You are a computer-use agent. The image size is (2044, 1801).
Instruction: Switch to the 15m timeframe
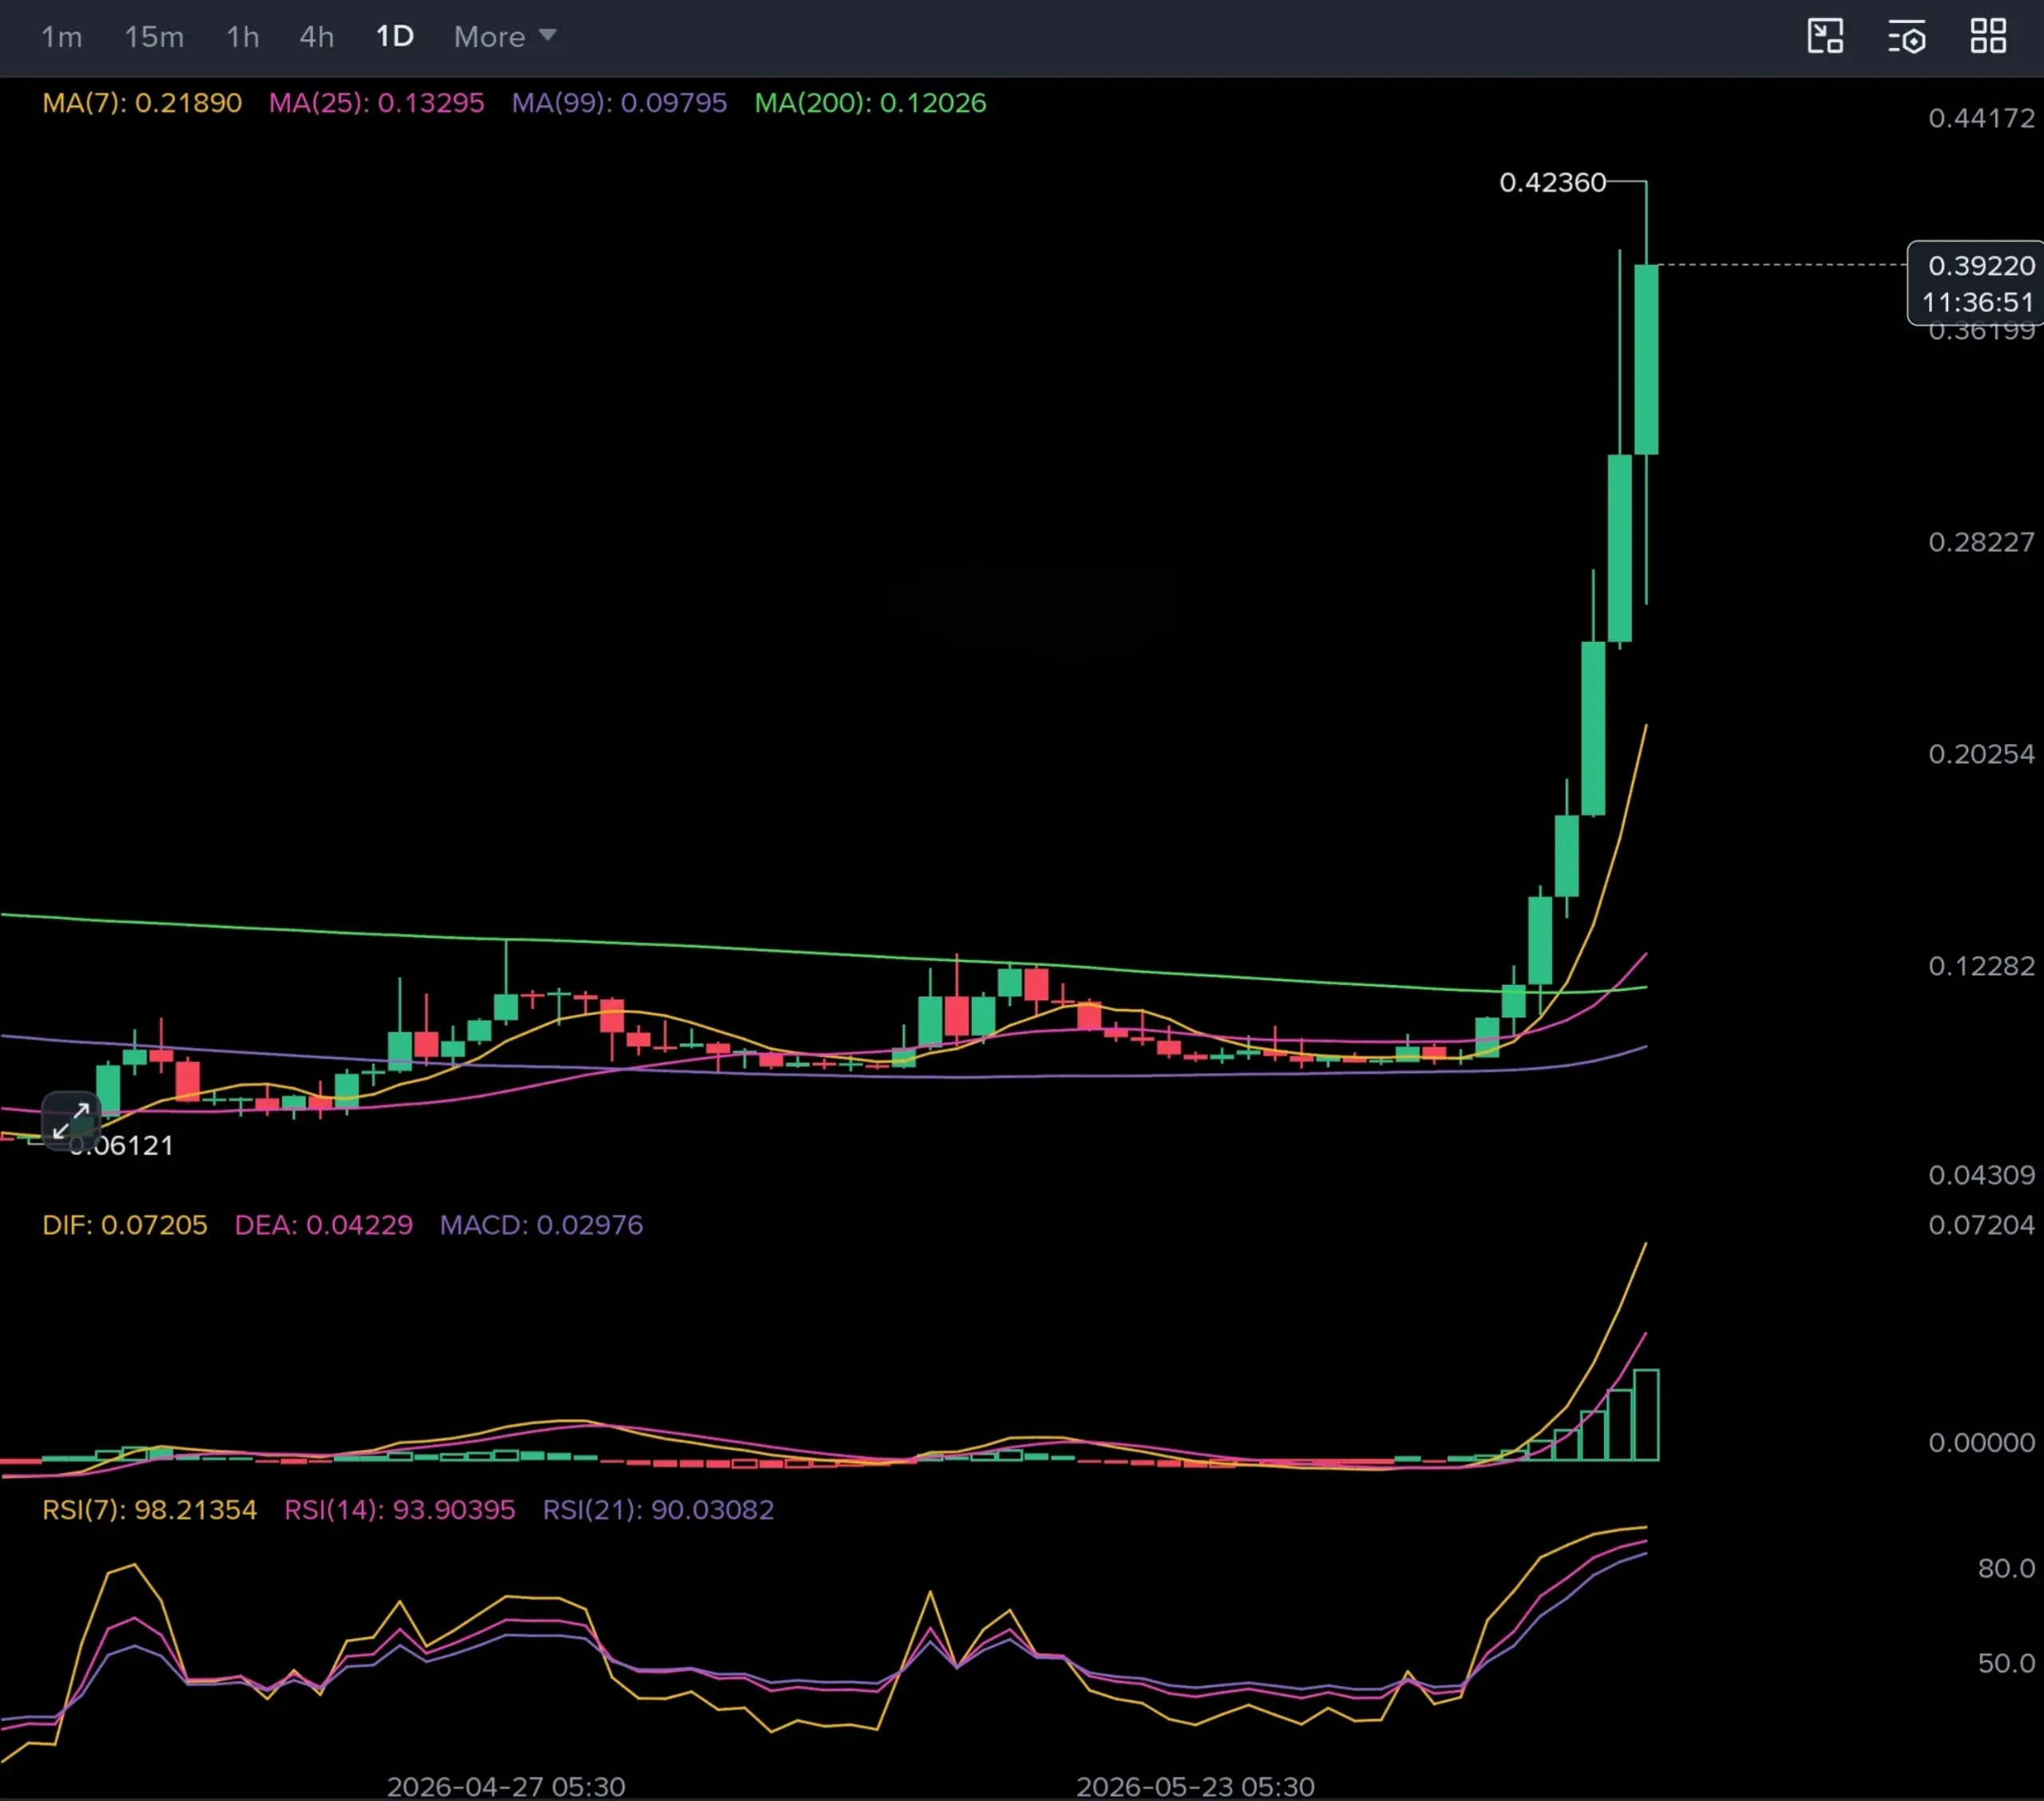154,37
